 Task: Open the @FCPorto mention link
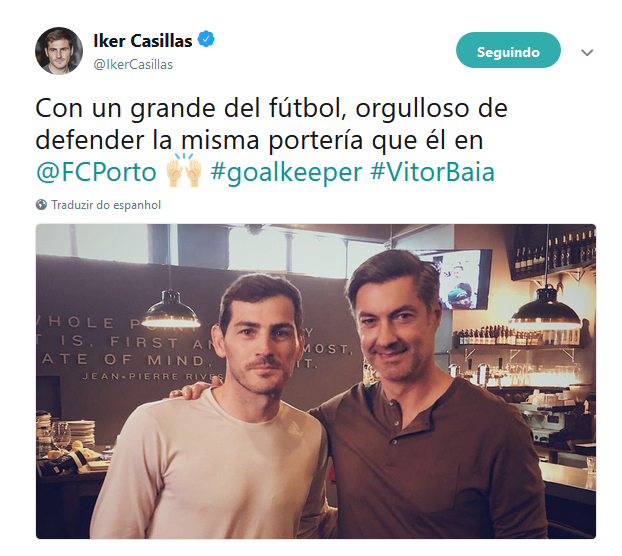click(x=96, y=172)
